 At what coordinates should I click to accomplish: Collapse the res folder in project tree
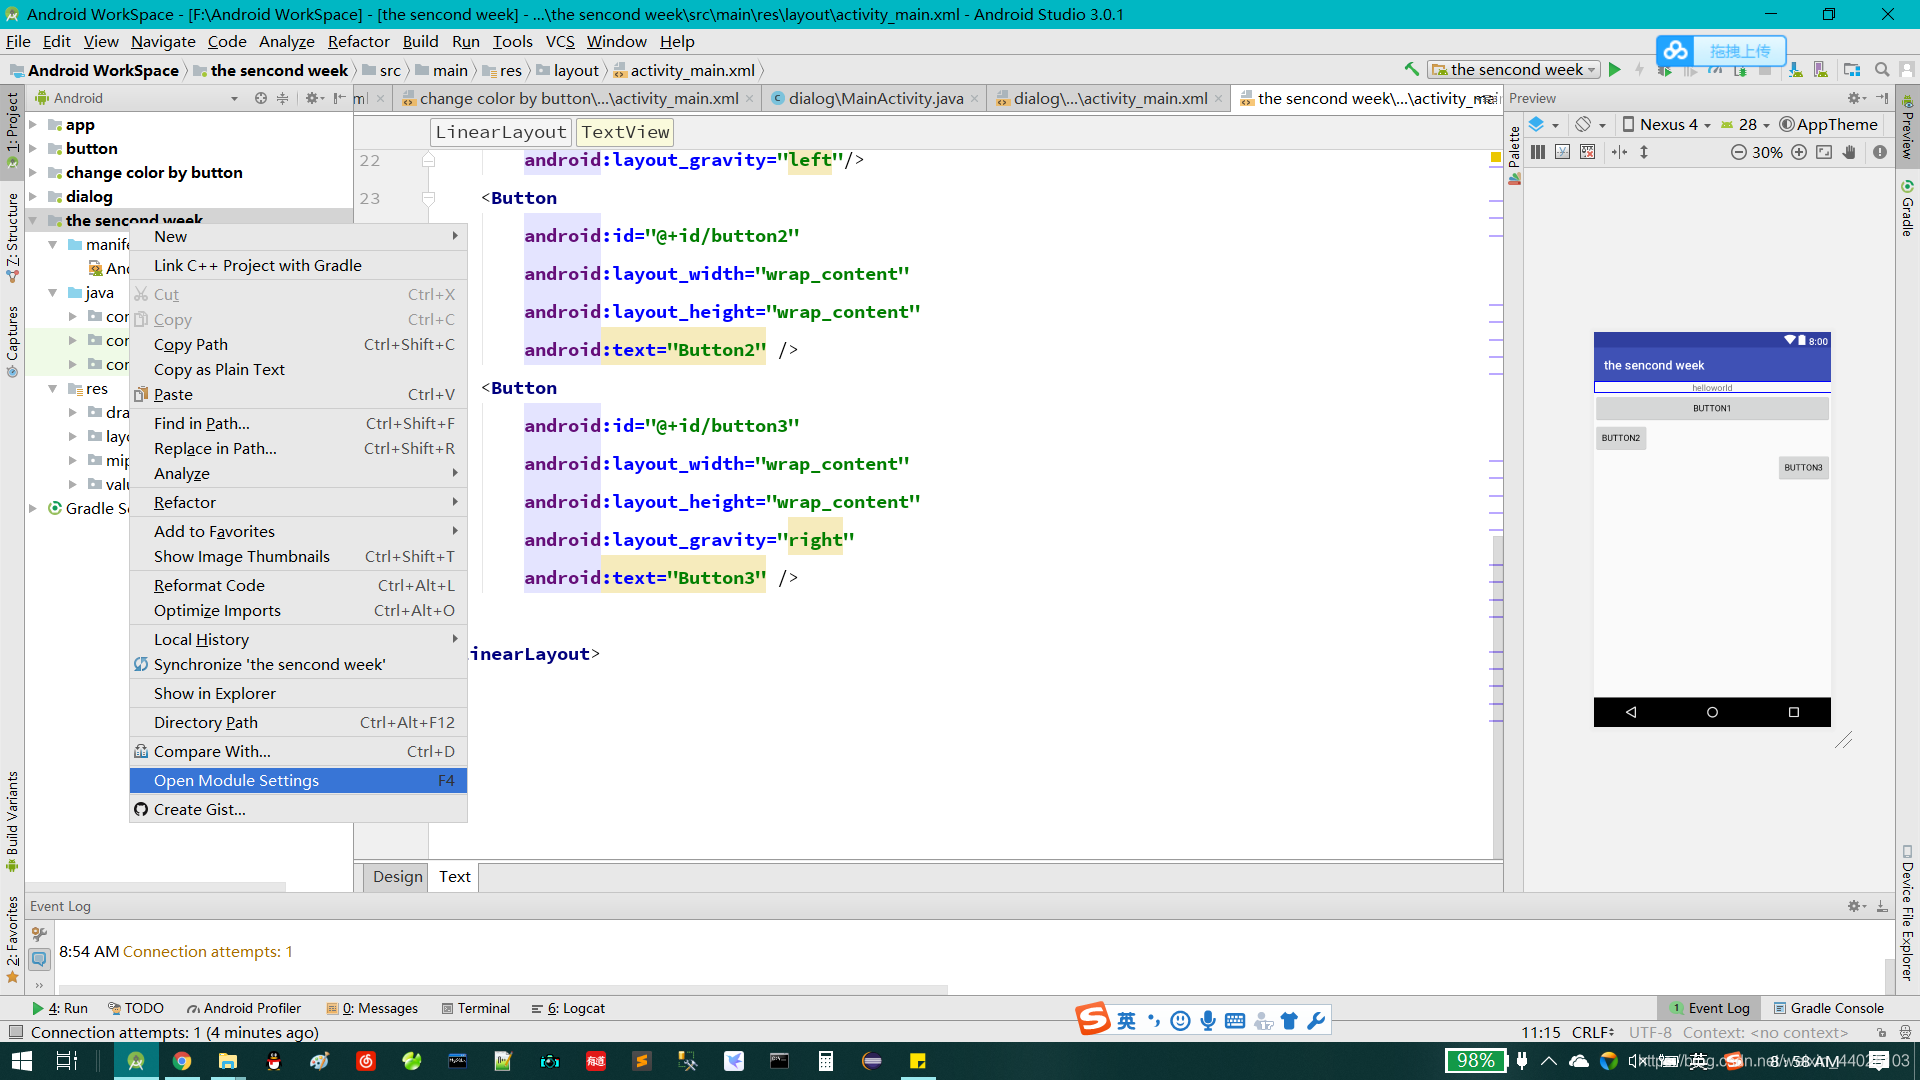[53, 389]
